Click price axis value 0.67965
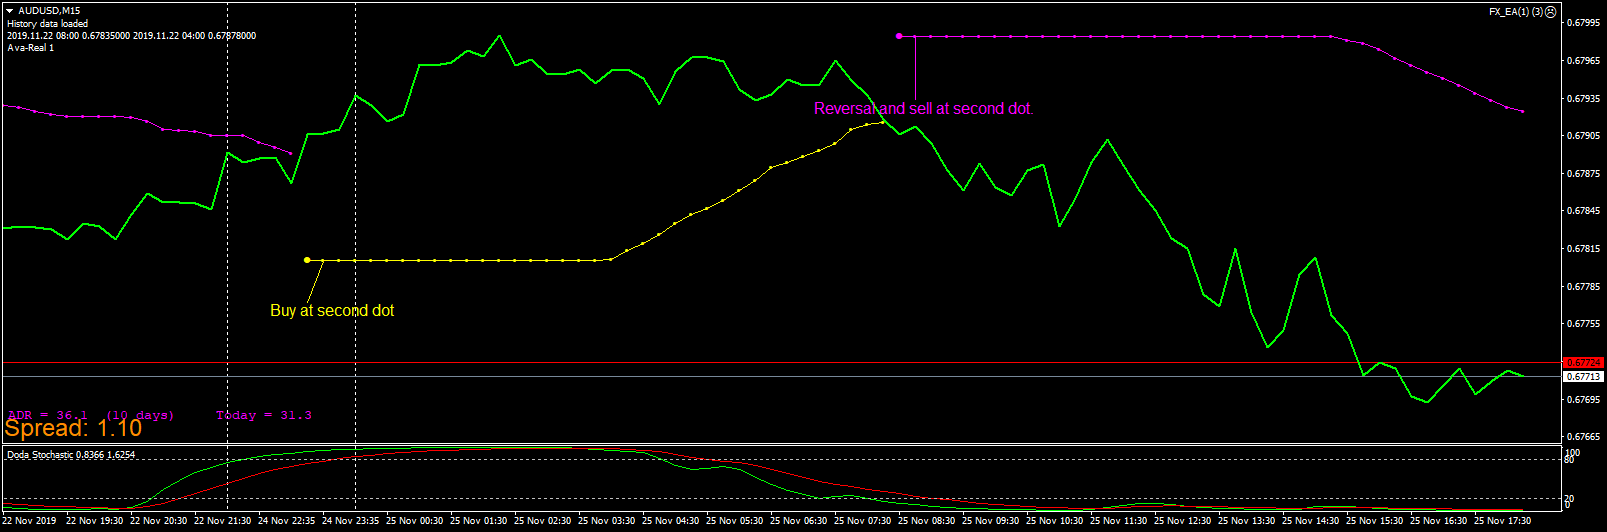Viewport: 1607px width, 532px height. [1583, 61]
